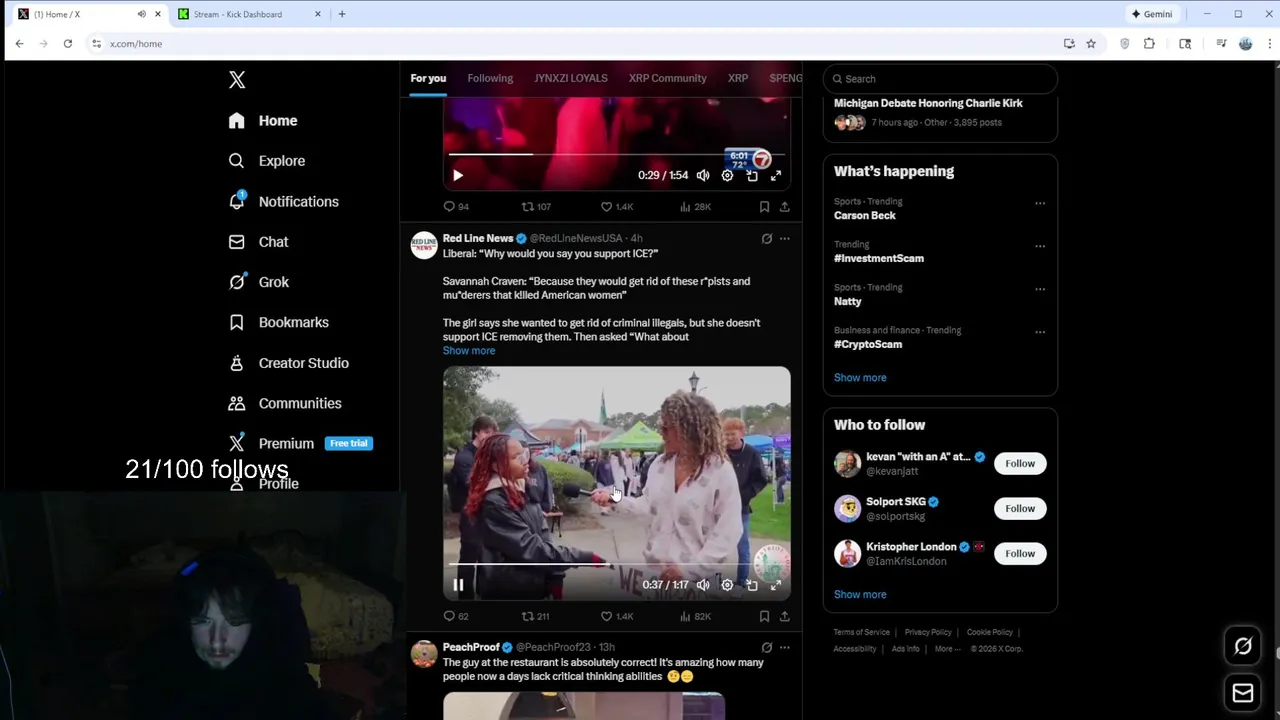
Task: Open more options for Carson Beck trend
Action: point(1040,203)
